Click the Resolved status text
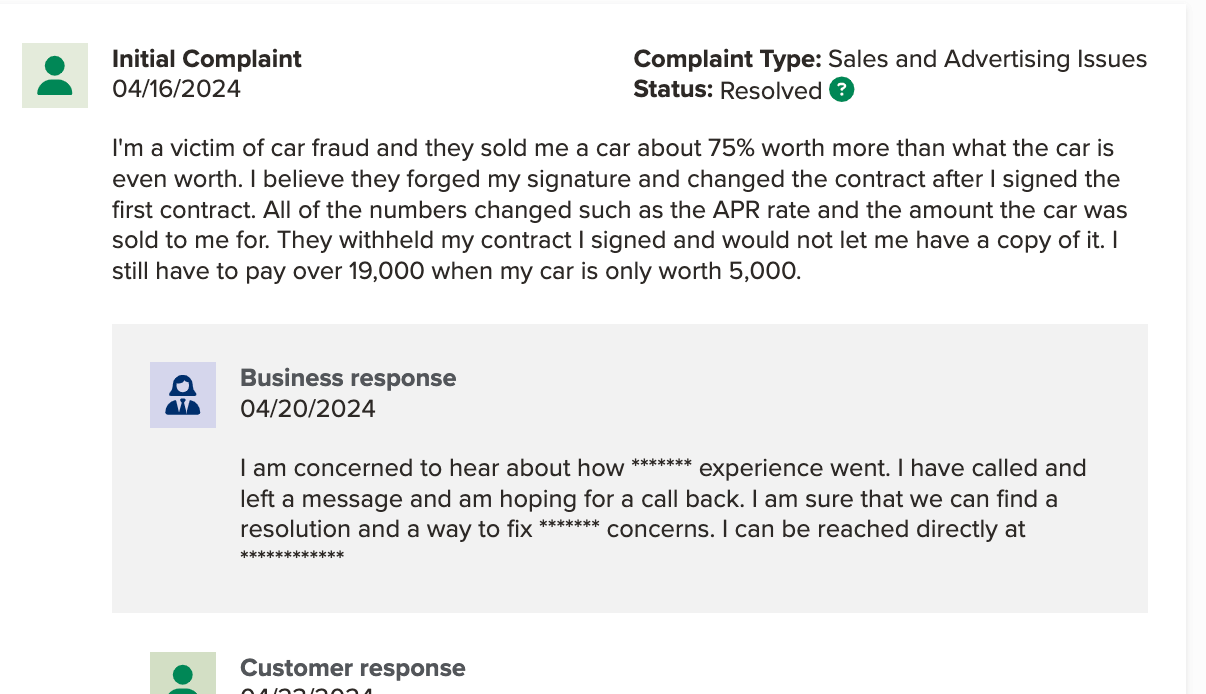The width and height of the screenshot is (1206, 694). [x=771, y=91]
